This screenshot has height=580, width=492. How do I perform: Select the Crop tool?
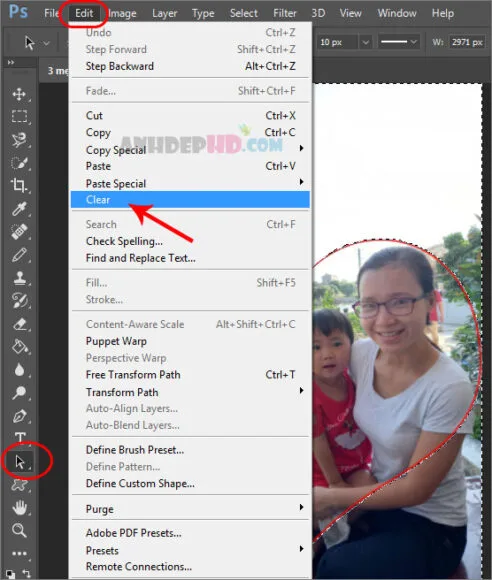[19, 185]
